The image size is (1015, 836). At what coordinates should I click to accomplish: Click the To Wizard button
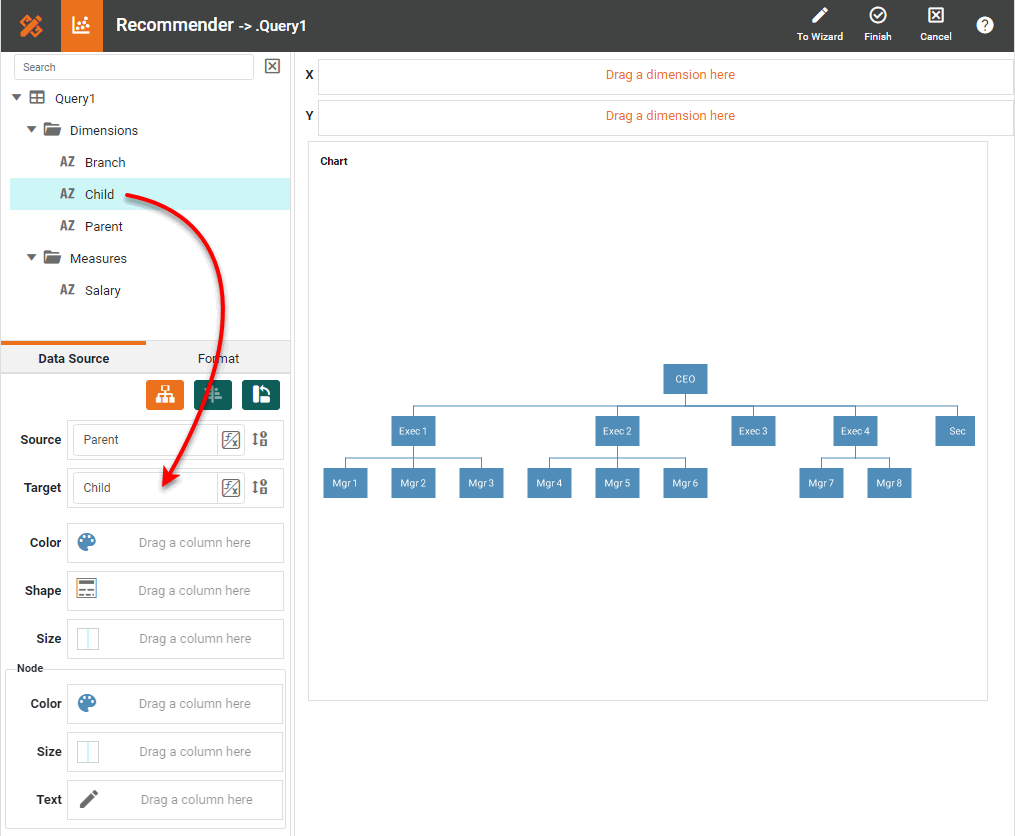[x=819, y=25]
